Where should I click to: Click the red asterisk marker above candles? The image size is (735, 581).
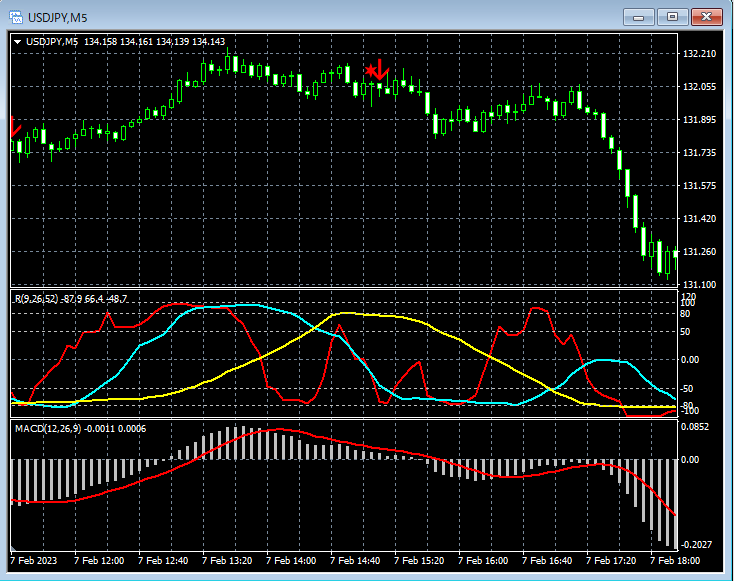coord(370,70)
